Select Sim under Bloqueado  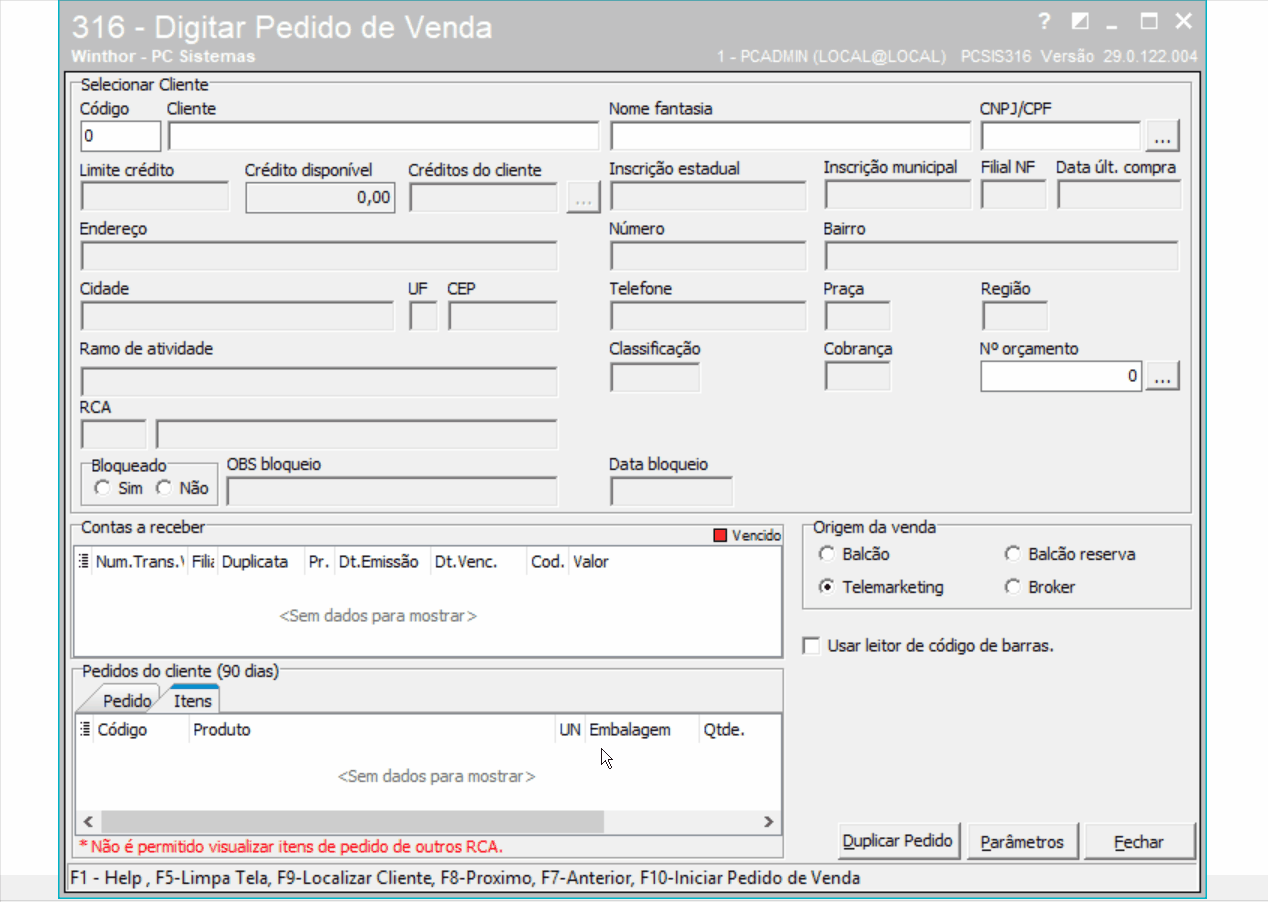click(x=101, y=488)
